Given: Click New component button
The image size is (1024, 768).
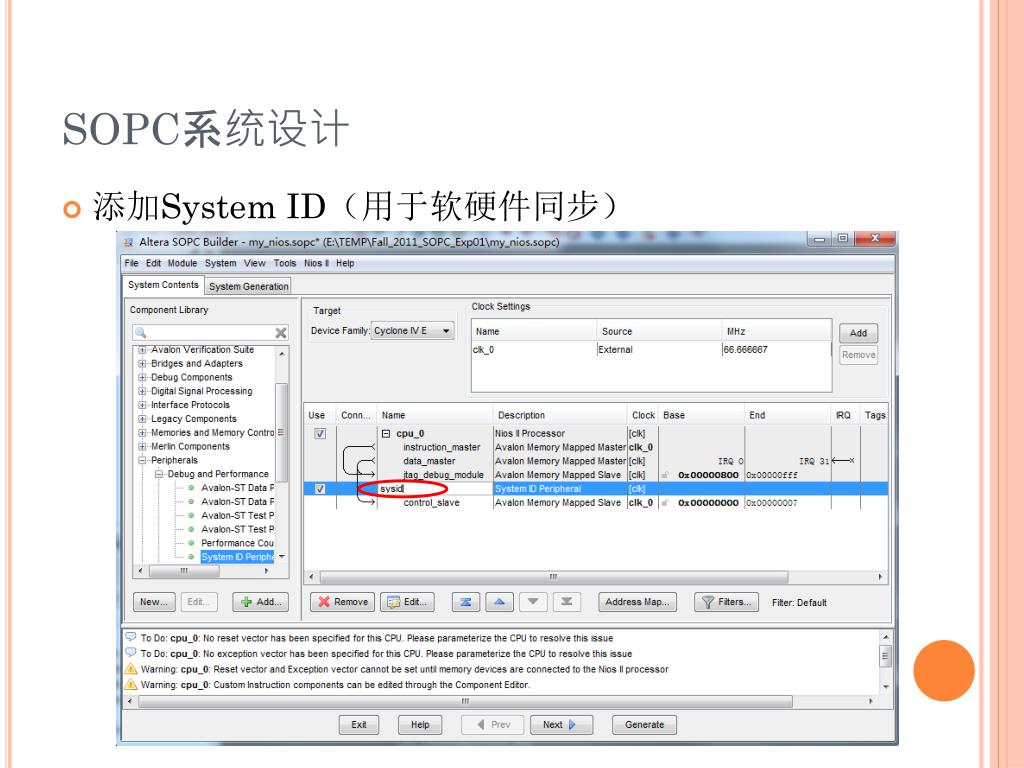Looking at the screenshot, I should (x=153, y=602).
